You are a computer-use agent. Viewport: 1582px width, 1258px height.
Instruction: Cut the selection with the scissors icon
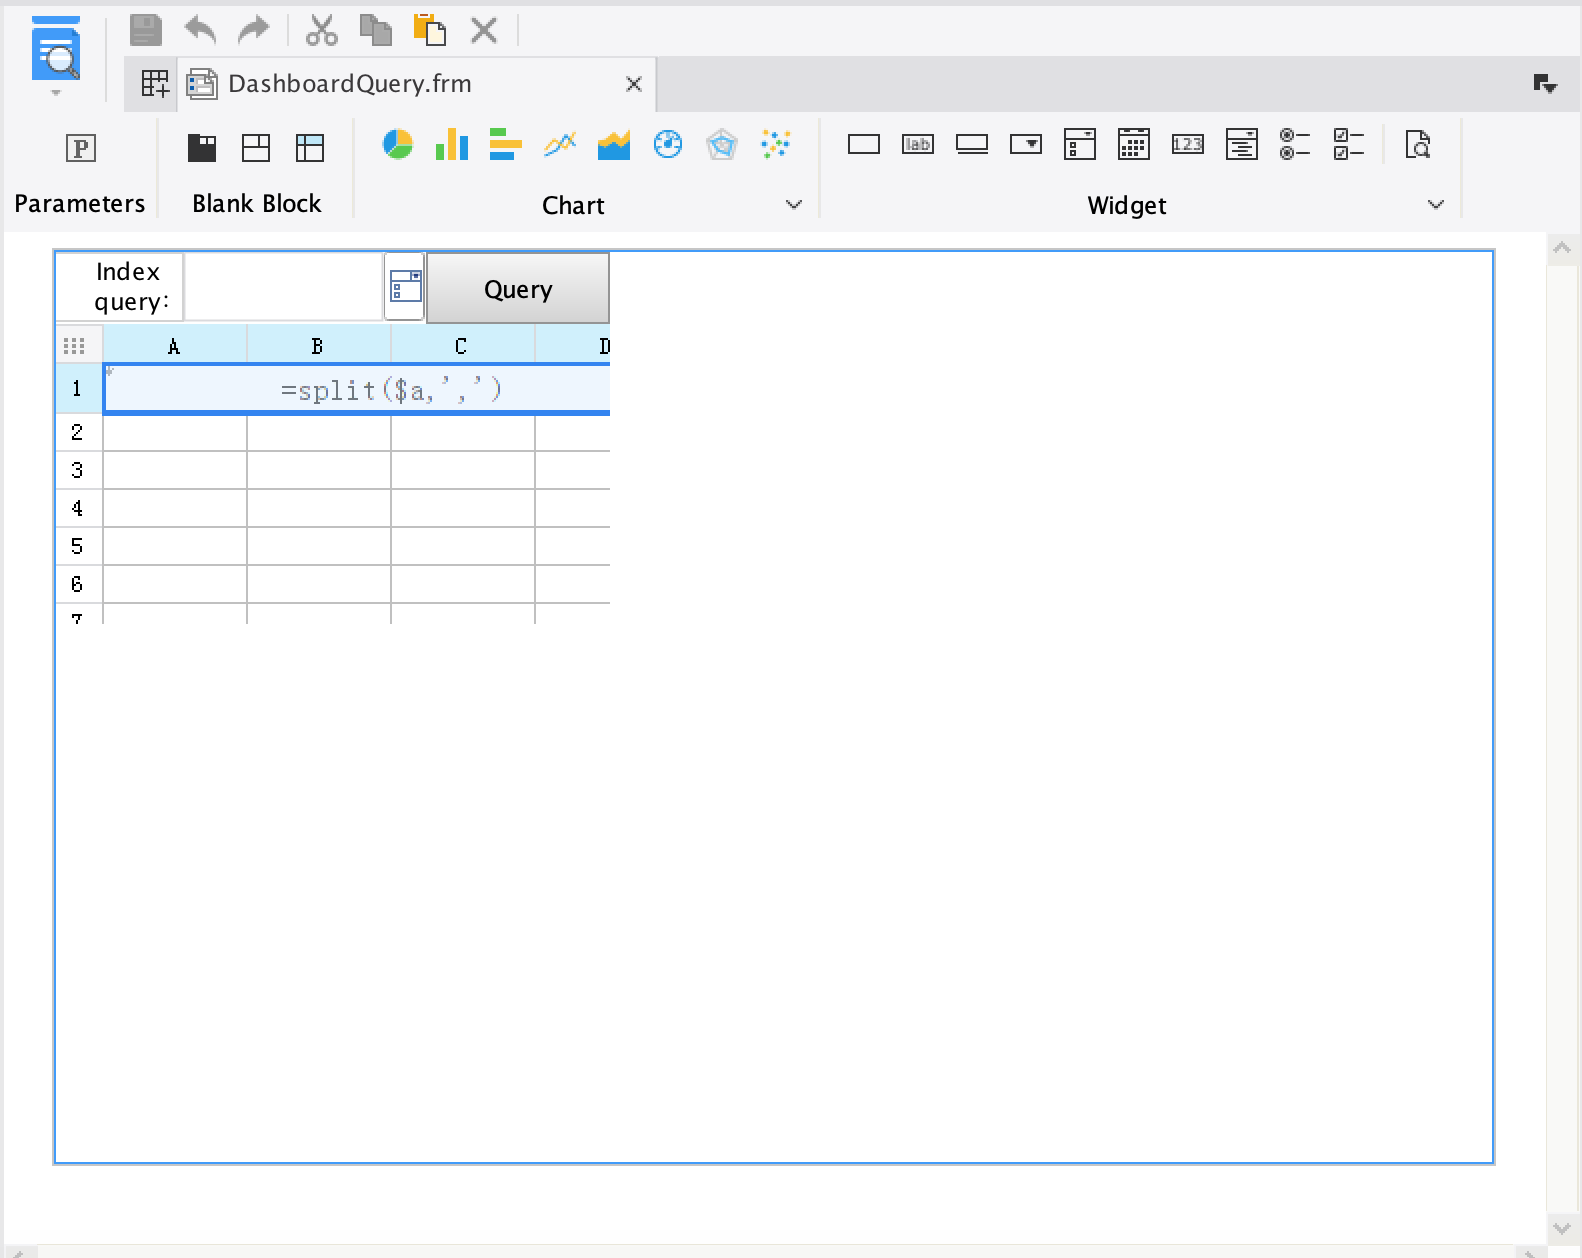[321, 30]
